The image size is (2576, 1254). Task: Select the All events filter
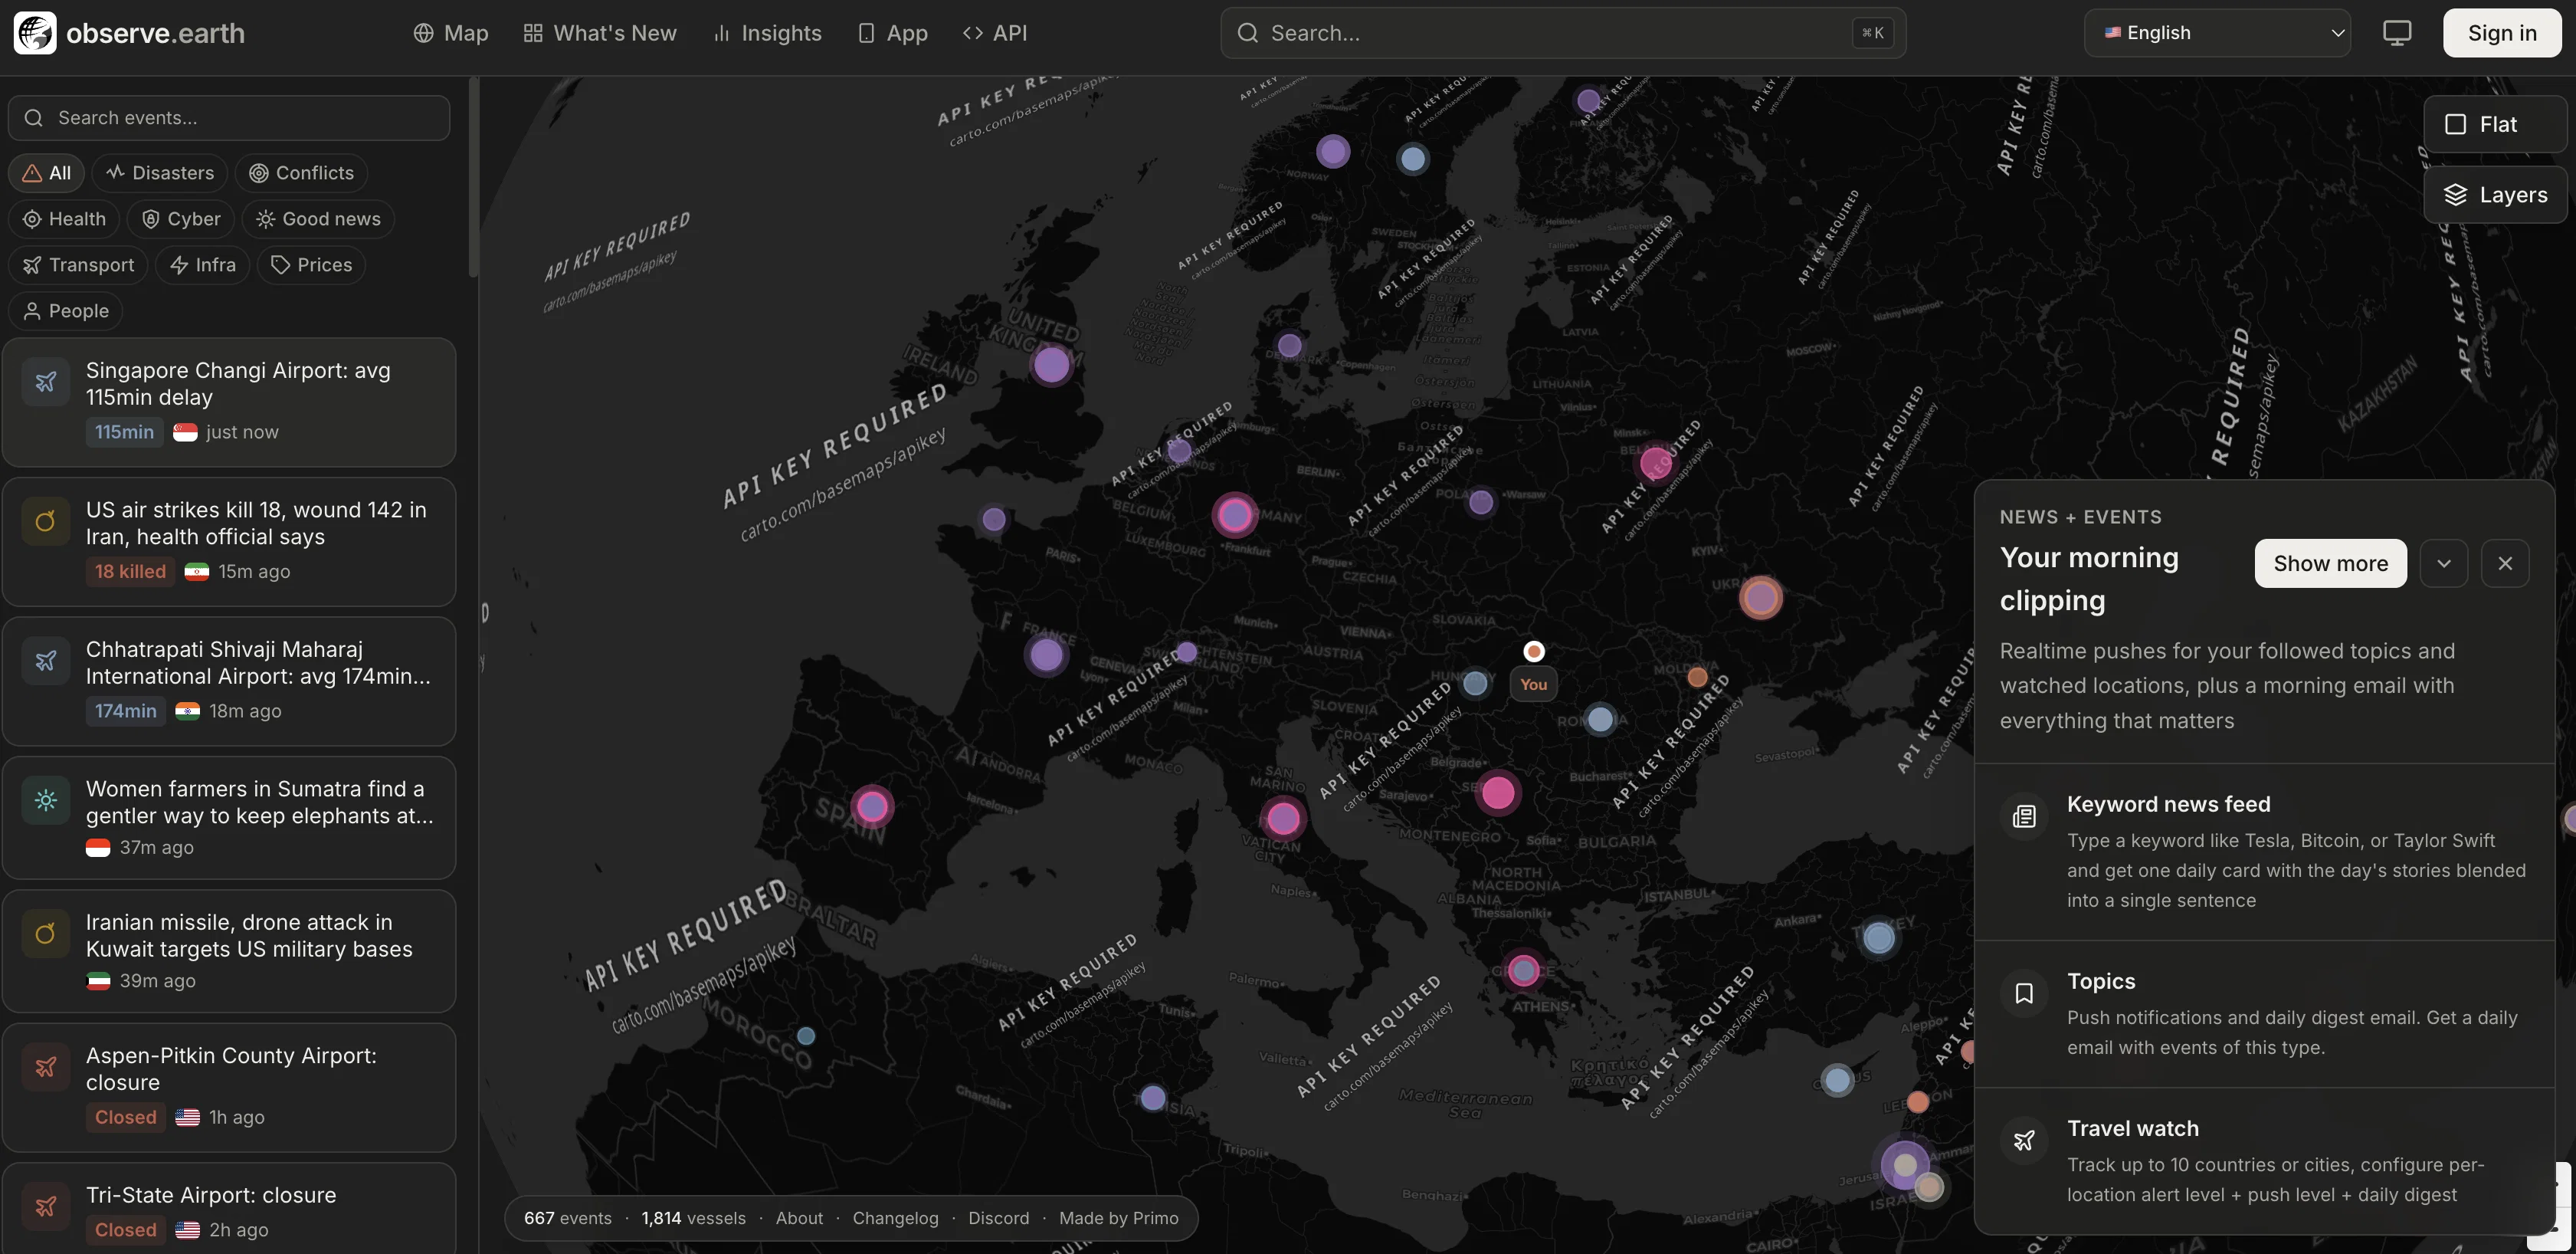[47, 173]
